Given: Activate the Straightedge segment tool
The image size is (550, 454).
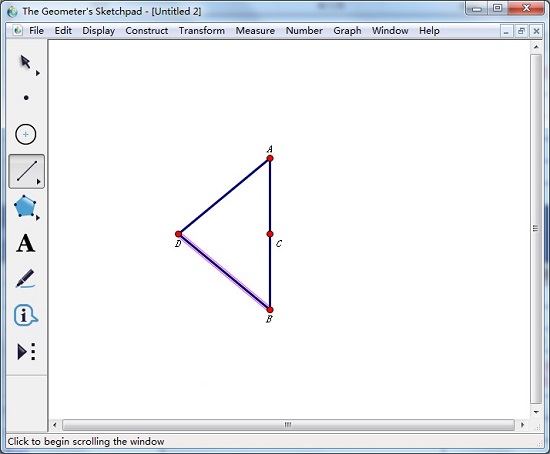Looking at the screenshot, I should pos(27,171).
